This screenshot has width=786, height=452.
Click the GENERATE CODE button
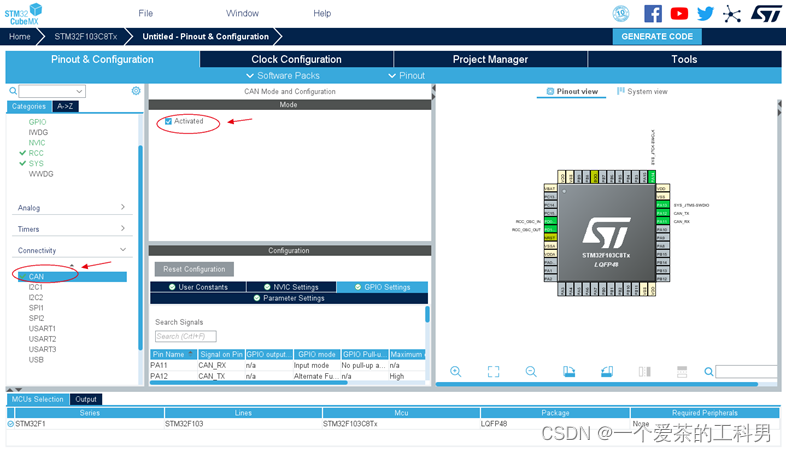tap(657, 37)
